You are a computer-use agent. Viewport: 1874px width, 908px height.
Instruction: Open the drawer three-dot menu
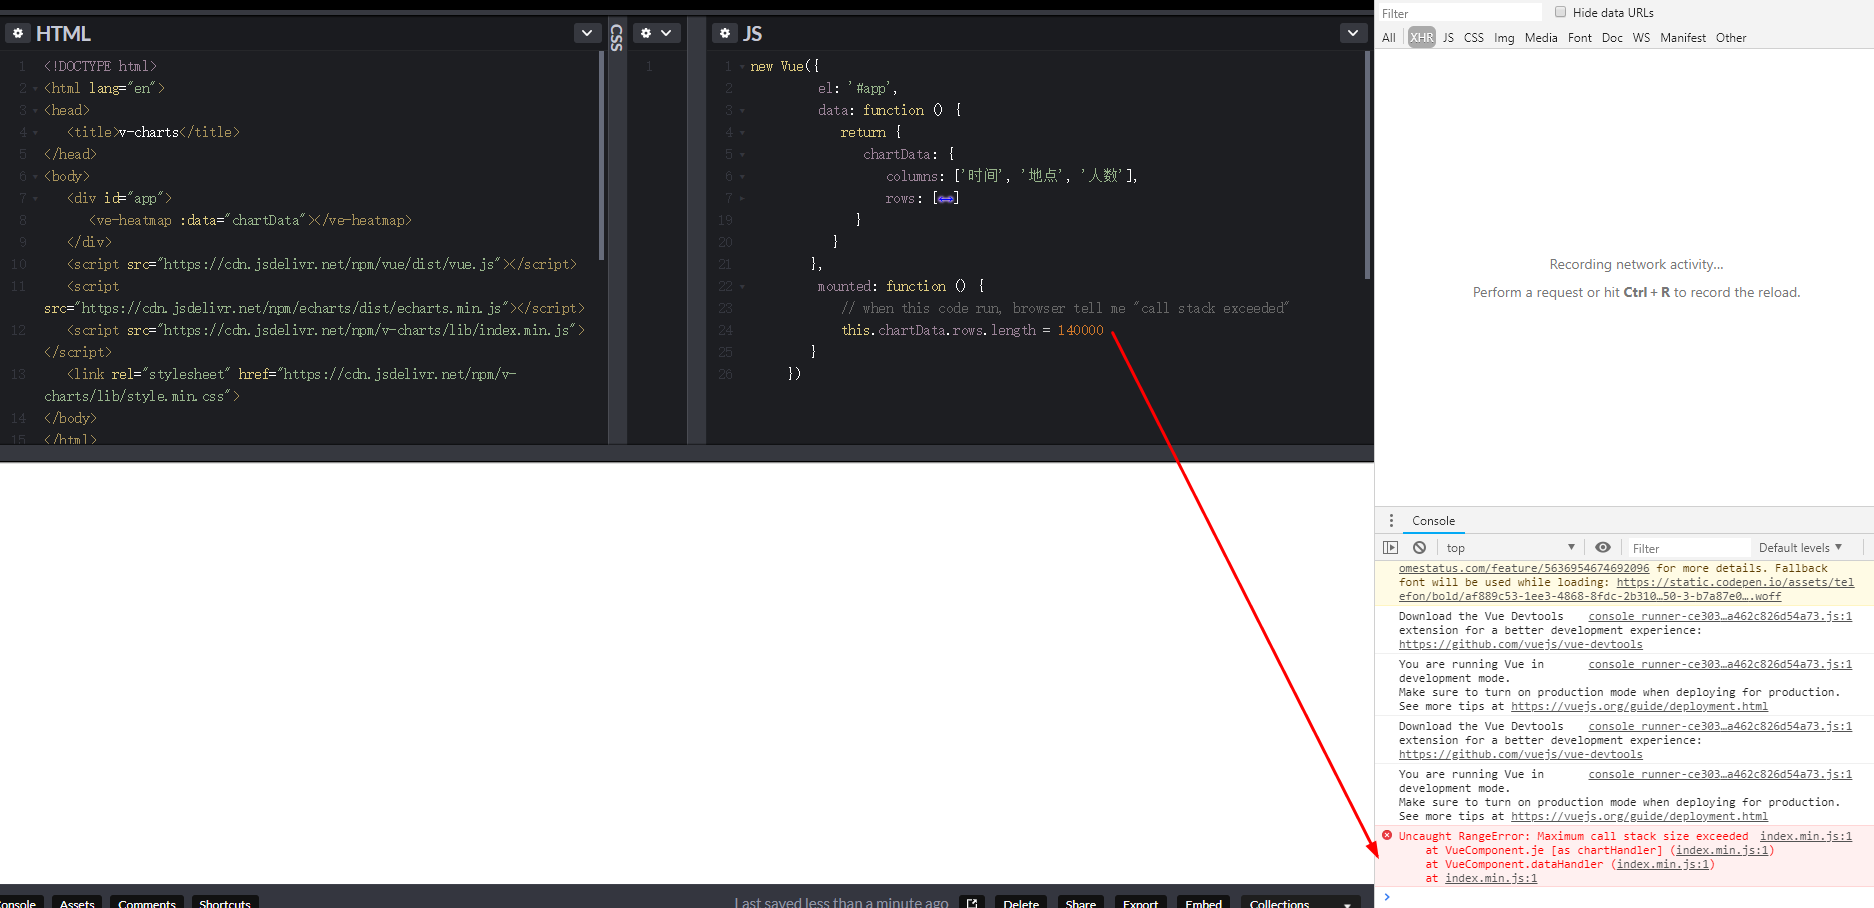click(x=1391, y=521)
